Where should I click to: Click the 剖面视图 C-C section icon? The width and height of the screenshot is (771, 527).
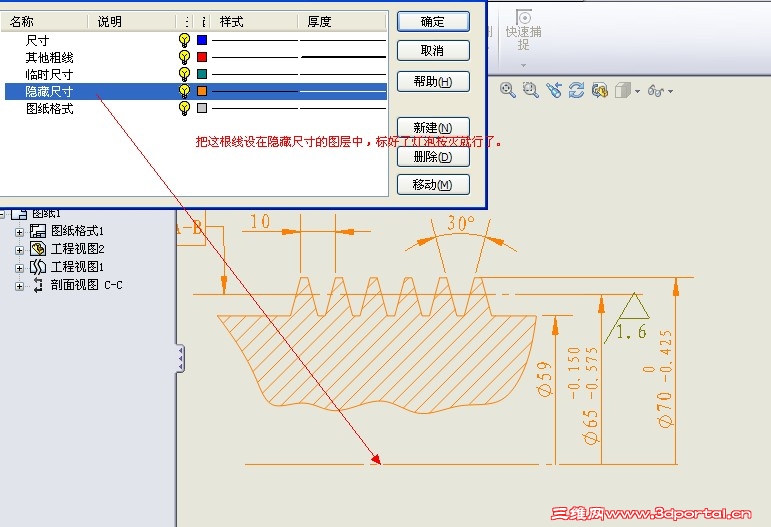click(x=38, y=285)
